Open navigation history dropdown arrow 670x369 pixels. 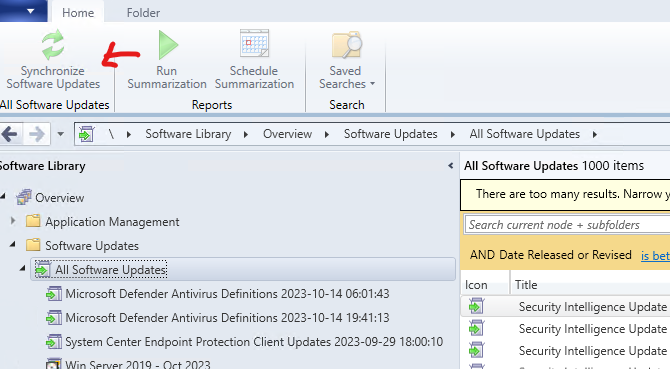[61, 135]
